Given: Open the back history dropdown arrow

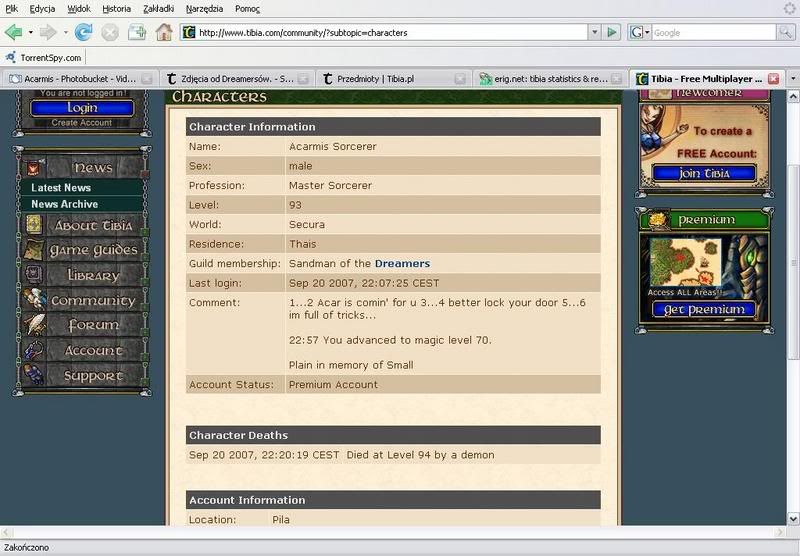Looking at the screenshot, I should [x=31, y=33].
